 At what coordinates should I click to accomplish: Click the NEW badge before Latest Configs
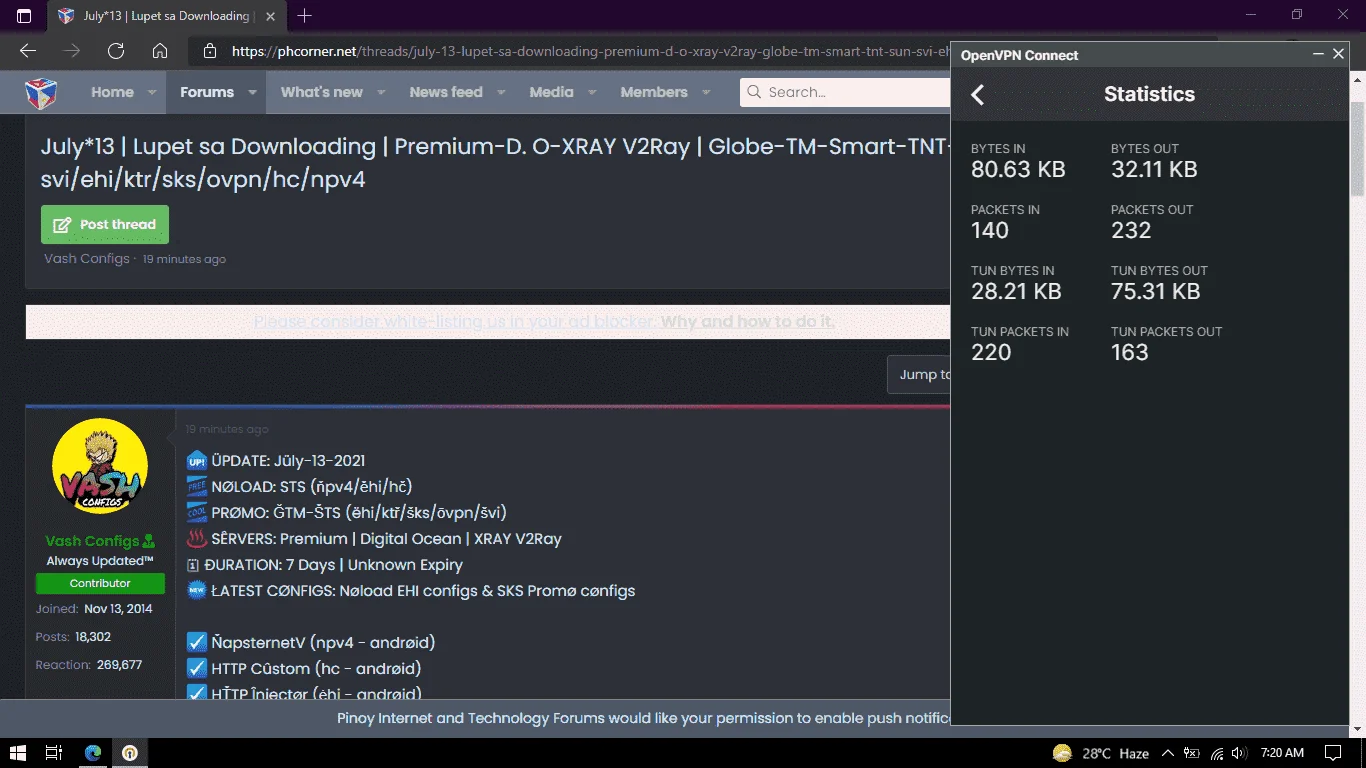[x=197, y=590]
